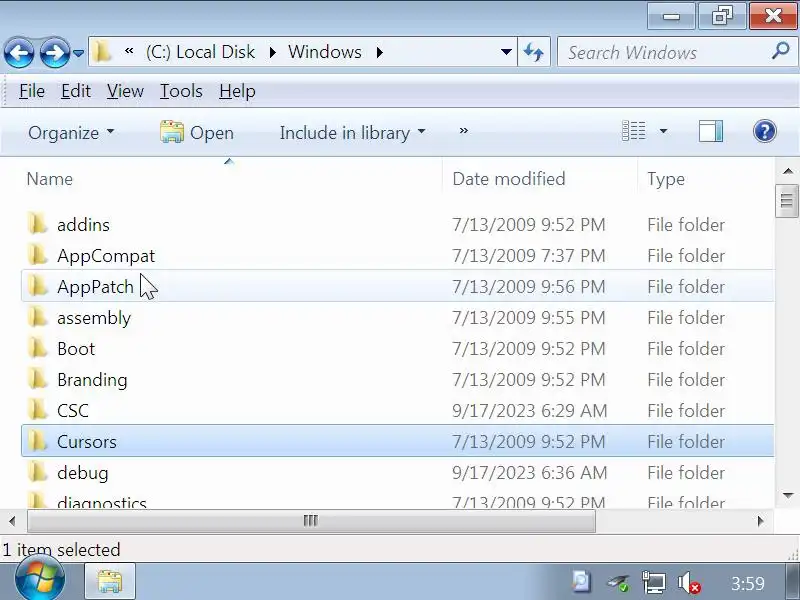
Task: Go forward using the Forward arrow button
Action: click(x=54, y=53)
